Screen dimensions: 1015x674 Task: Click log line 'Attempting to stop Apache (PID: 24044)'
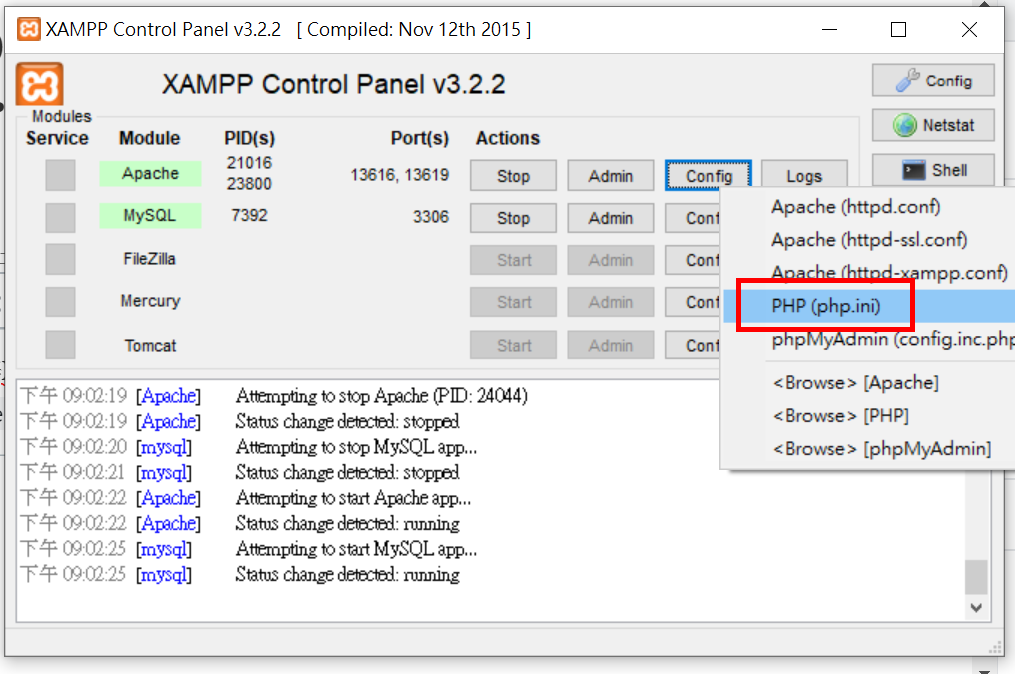pos(381,396)
